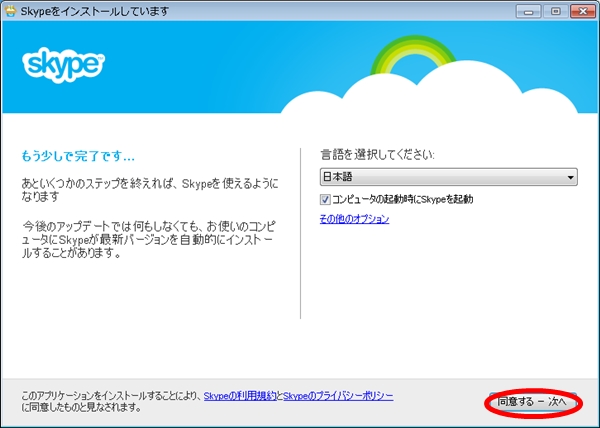Open the Skypeの利用規約 link
Viewport: 600px width, 428px height.
pyautogui.click(x=240, y=396)
